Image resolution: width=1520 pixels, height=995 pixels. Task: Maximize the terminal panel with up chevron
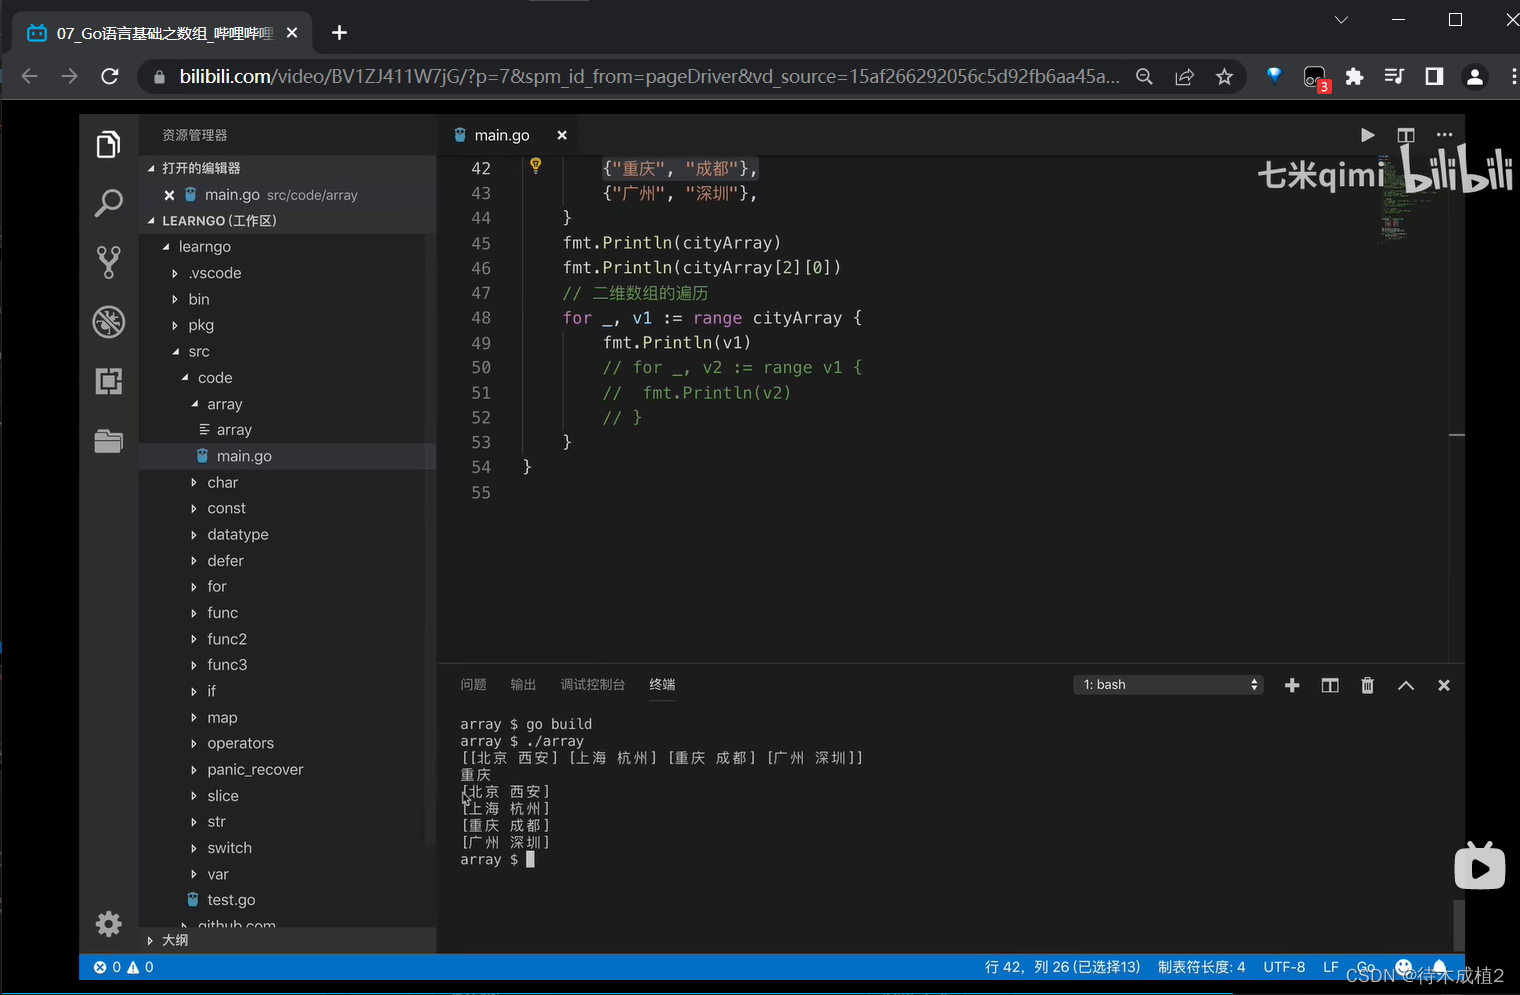1406,685
